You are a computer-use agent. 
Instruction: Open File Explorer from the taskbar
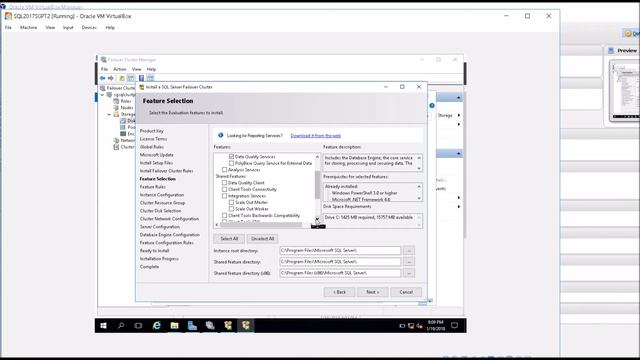[174, 325]
